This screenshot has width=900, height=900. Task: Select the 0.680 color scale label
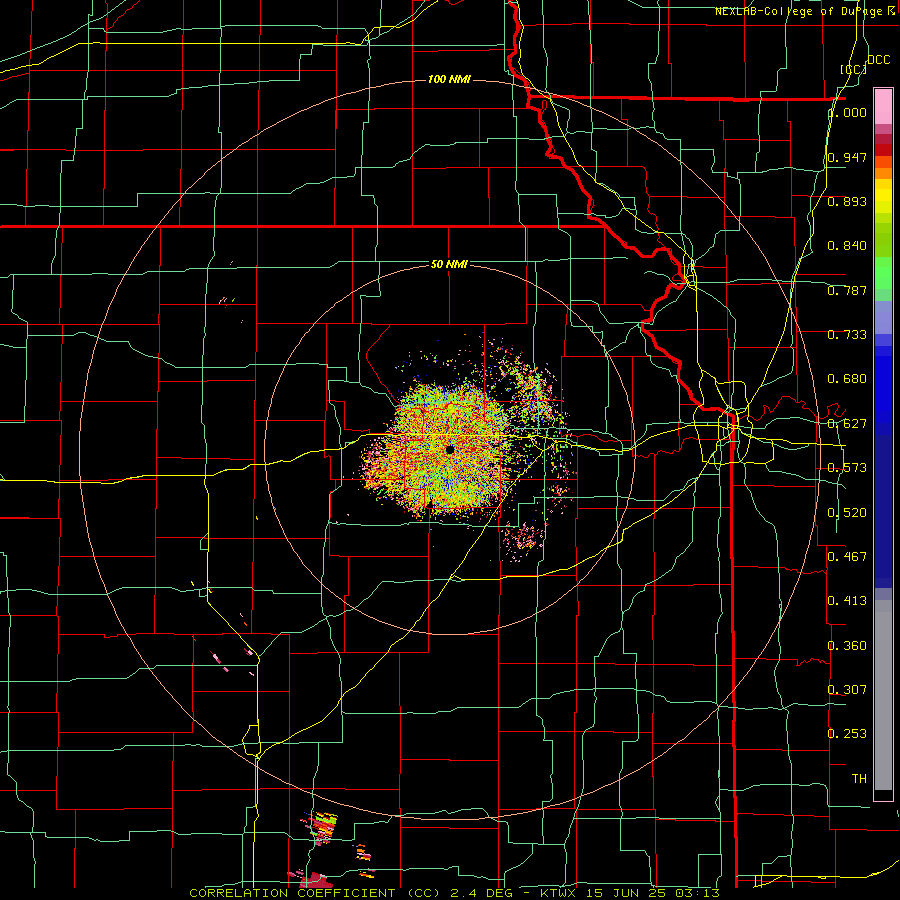(847, 379)
